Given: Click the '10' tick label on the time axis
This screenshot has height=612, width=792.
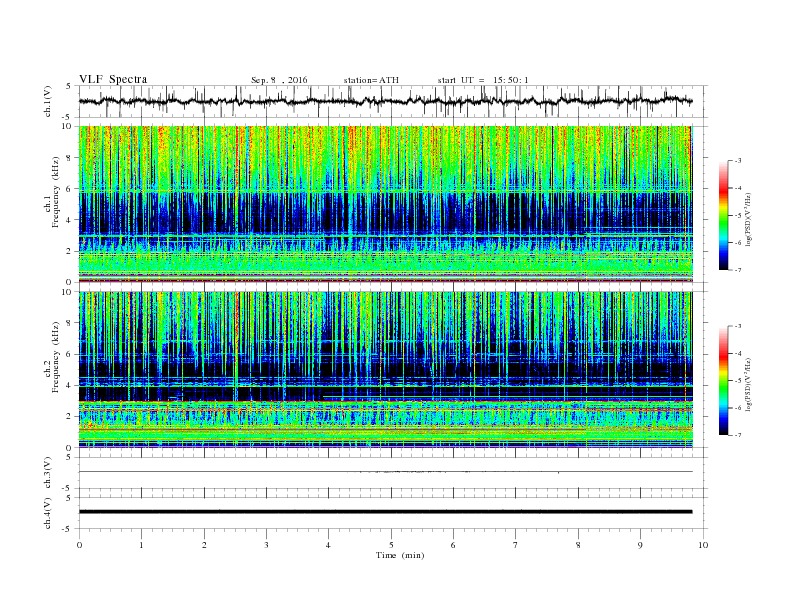Looking at the screenshot, I should coord(703,545).
